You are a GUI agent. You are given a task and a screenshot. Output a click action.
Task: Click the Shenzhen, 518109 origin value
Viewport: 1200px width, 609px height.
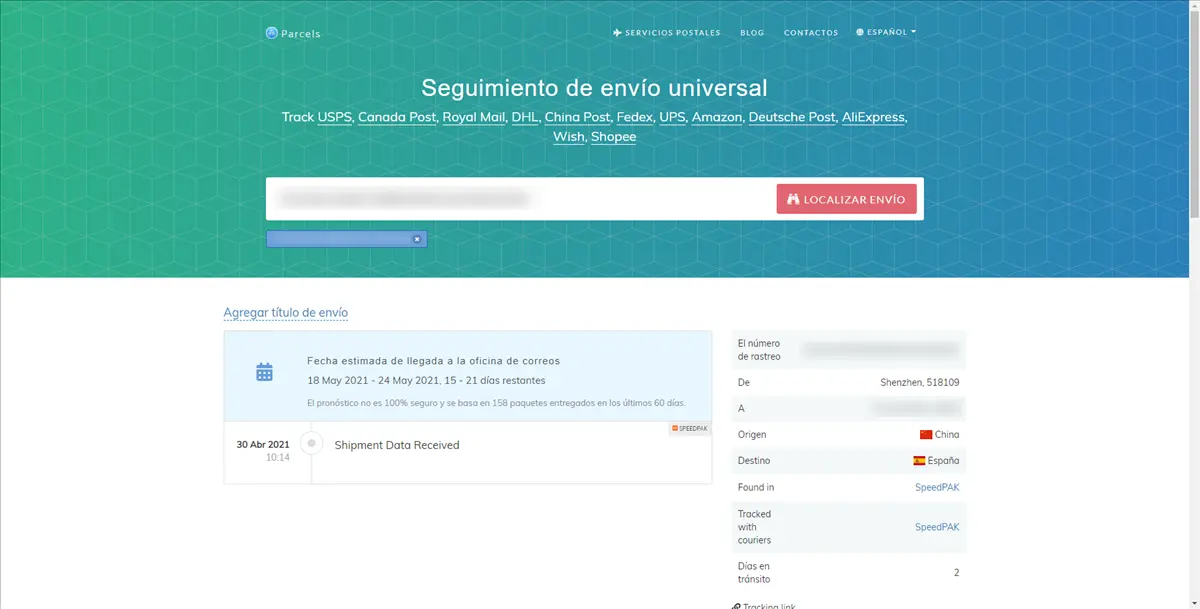tap(920, 383)
